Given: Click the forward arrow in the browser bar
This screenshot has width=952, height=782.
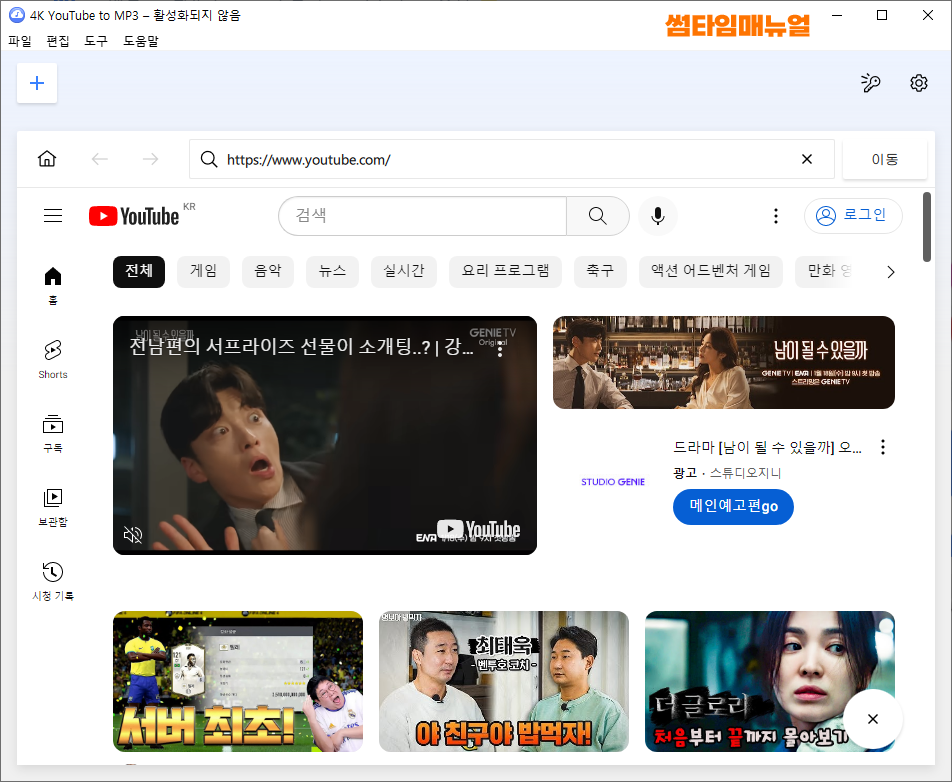Looking at the screenshot, I should pos(150,159).
